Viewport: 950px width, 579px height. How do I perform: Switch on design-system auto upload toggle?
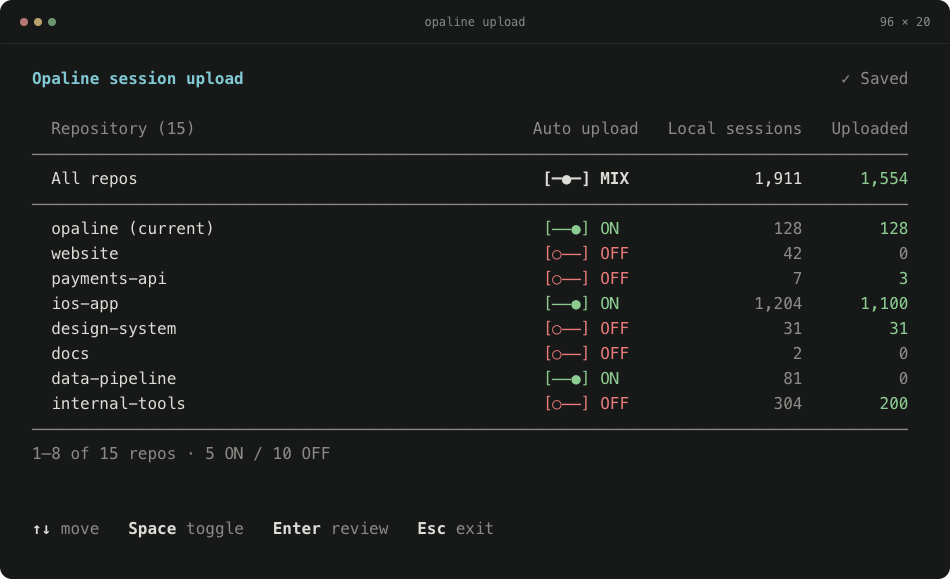coord(566,328)
